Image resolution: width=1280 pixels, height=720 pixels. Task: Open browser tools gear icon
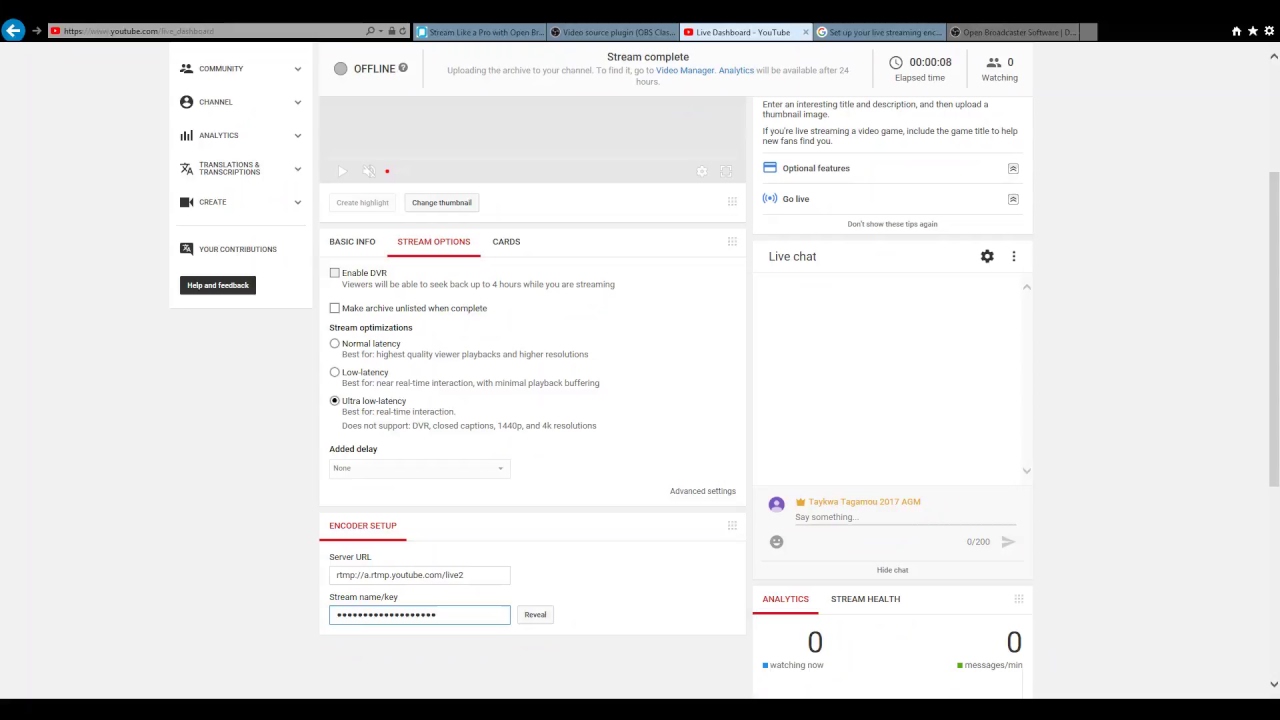(1270, 32)
